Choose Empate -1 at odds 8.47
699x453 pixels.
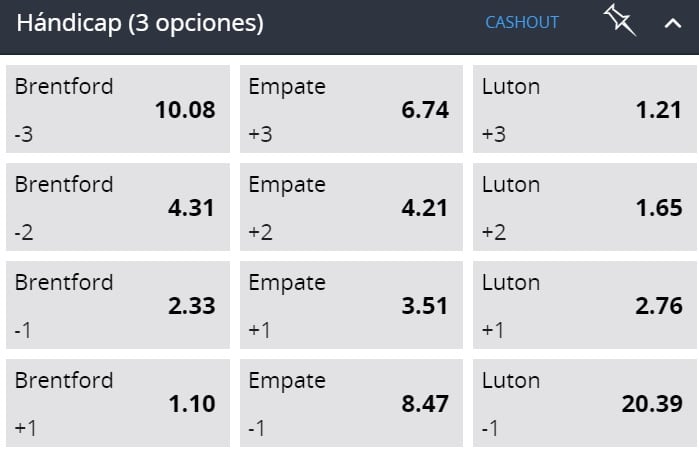[351, 403]
